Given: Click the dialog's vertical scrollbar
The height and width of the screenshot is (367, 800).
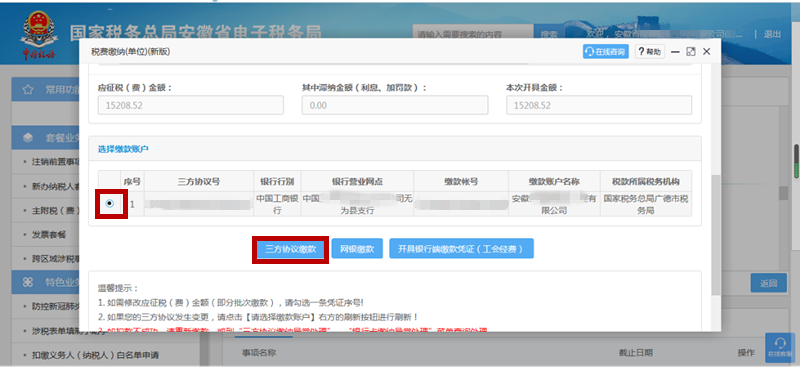Looking at the screenshot, I should click(x=716, y=235).
